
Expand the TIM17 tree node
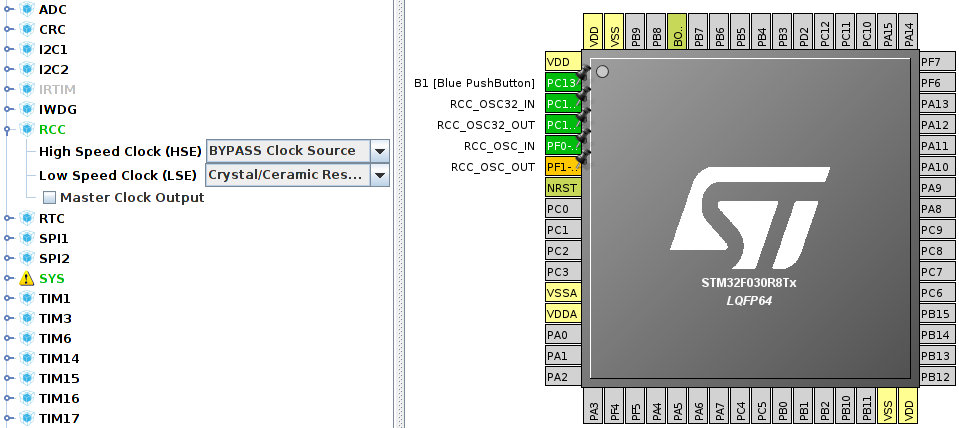8,418
